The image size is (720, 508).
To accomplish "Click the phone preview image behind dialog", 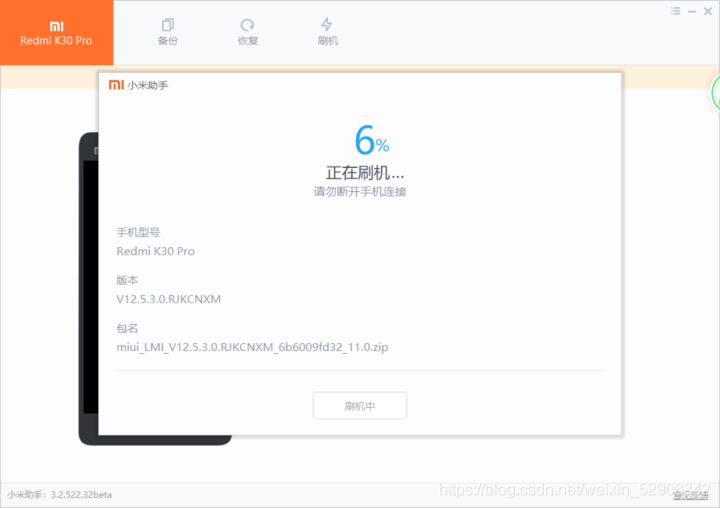I will click(x=88, y=288).
